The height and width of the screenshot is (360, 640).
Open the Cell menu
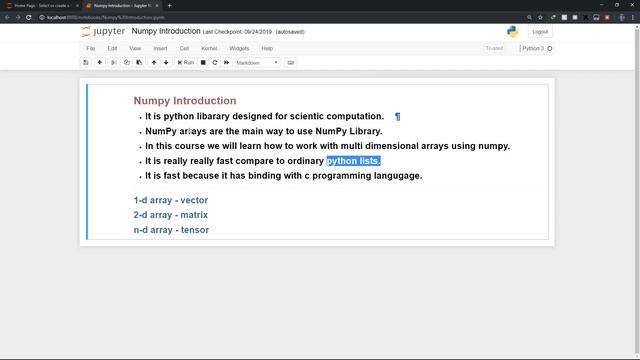pyautogui.click(x=184, y=48)
